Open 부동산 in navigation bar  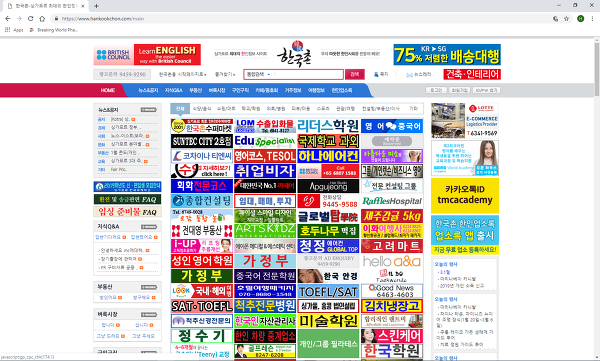tap(195, 90)
